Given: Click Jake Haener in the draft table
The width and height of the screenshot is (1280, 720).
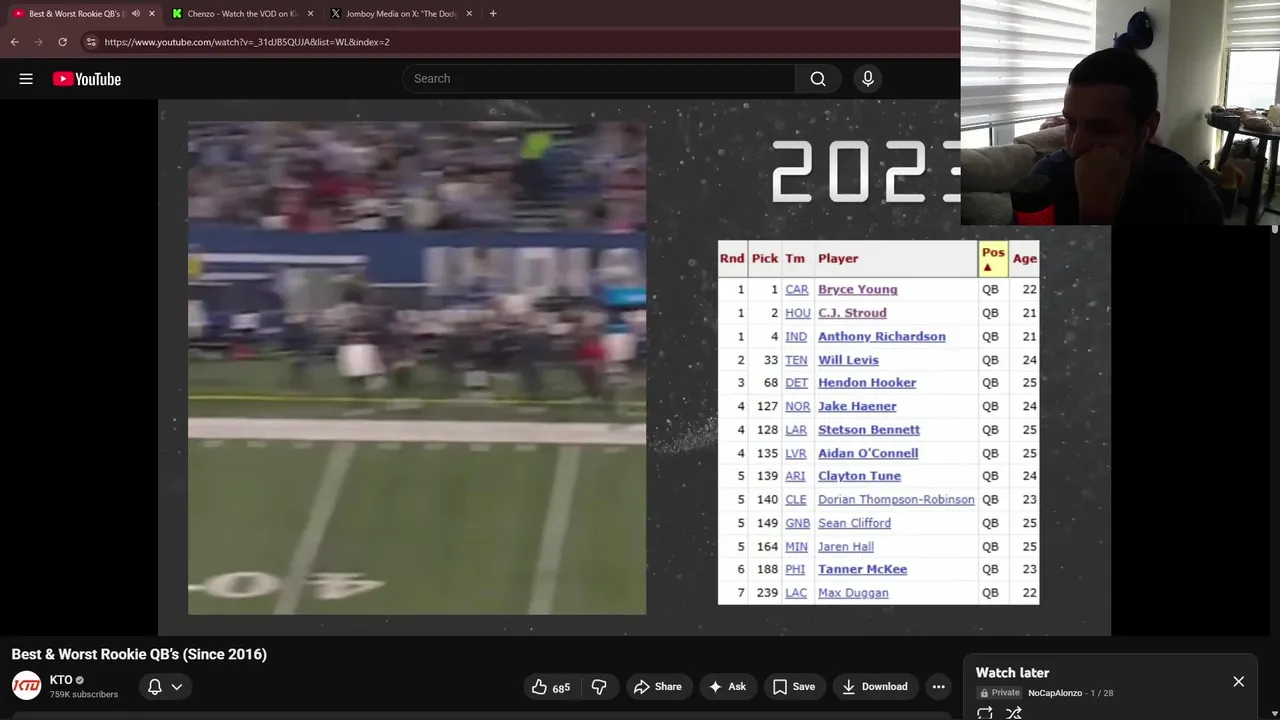Looking at the screenshot, I should click(857, 407).
